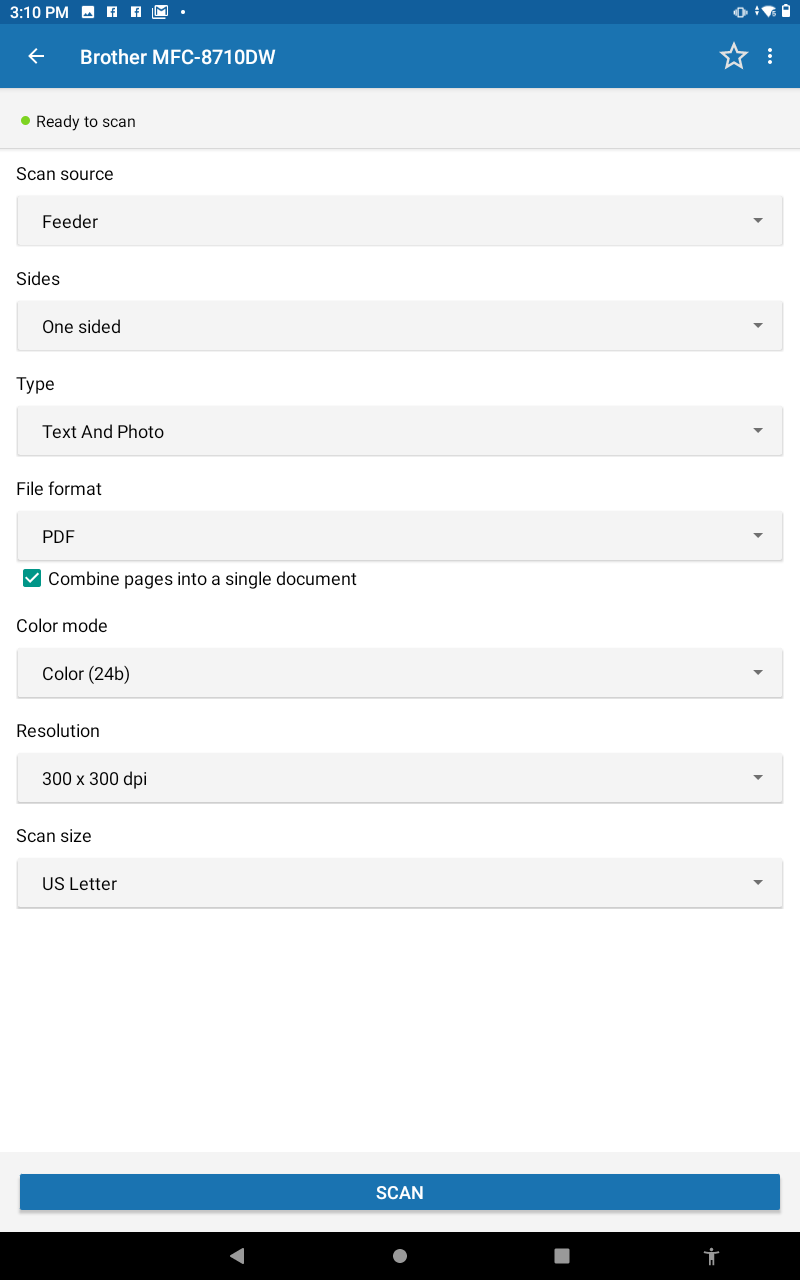Tap the Android home circle button
Image resolution: width=800 pixels, height=1280 pixels.
(400, 1256)
